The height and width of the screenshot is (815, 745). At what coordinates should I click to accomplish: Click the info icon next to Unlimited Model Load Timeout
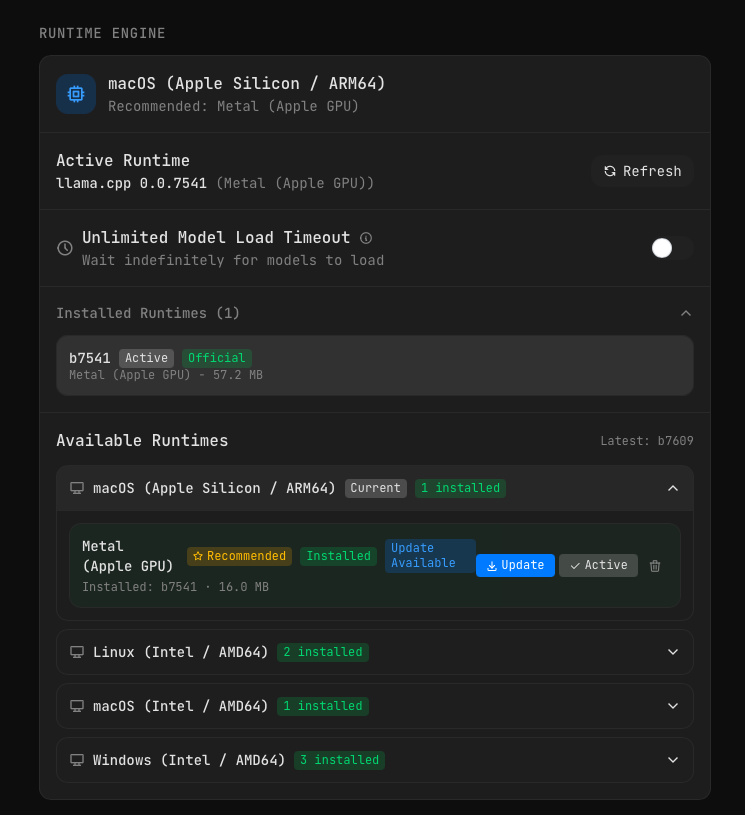click(x=365, y=237)
